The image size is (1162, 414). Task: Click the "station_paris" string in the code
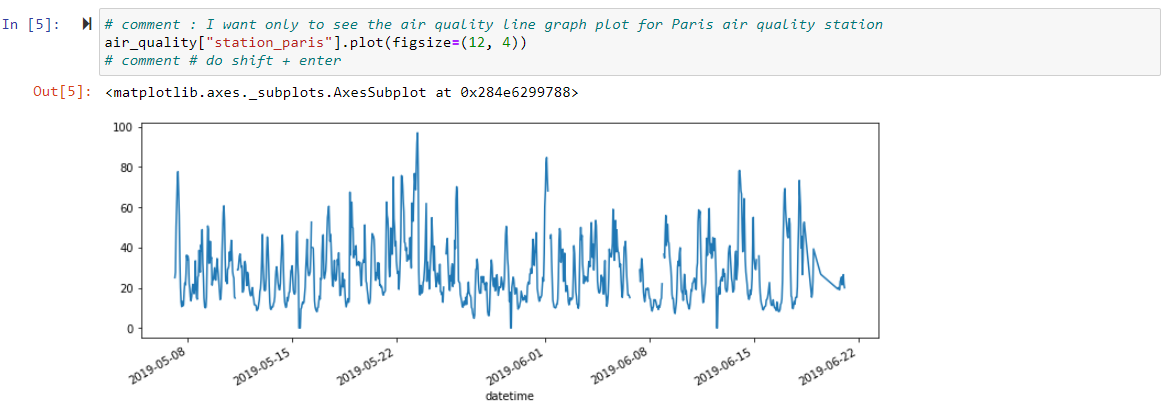pos(240,43)
